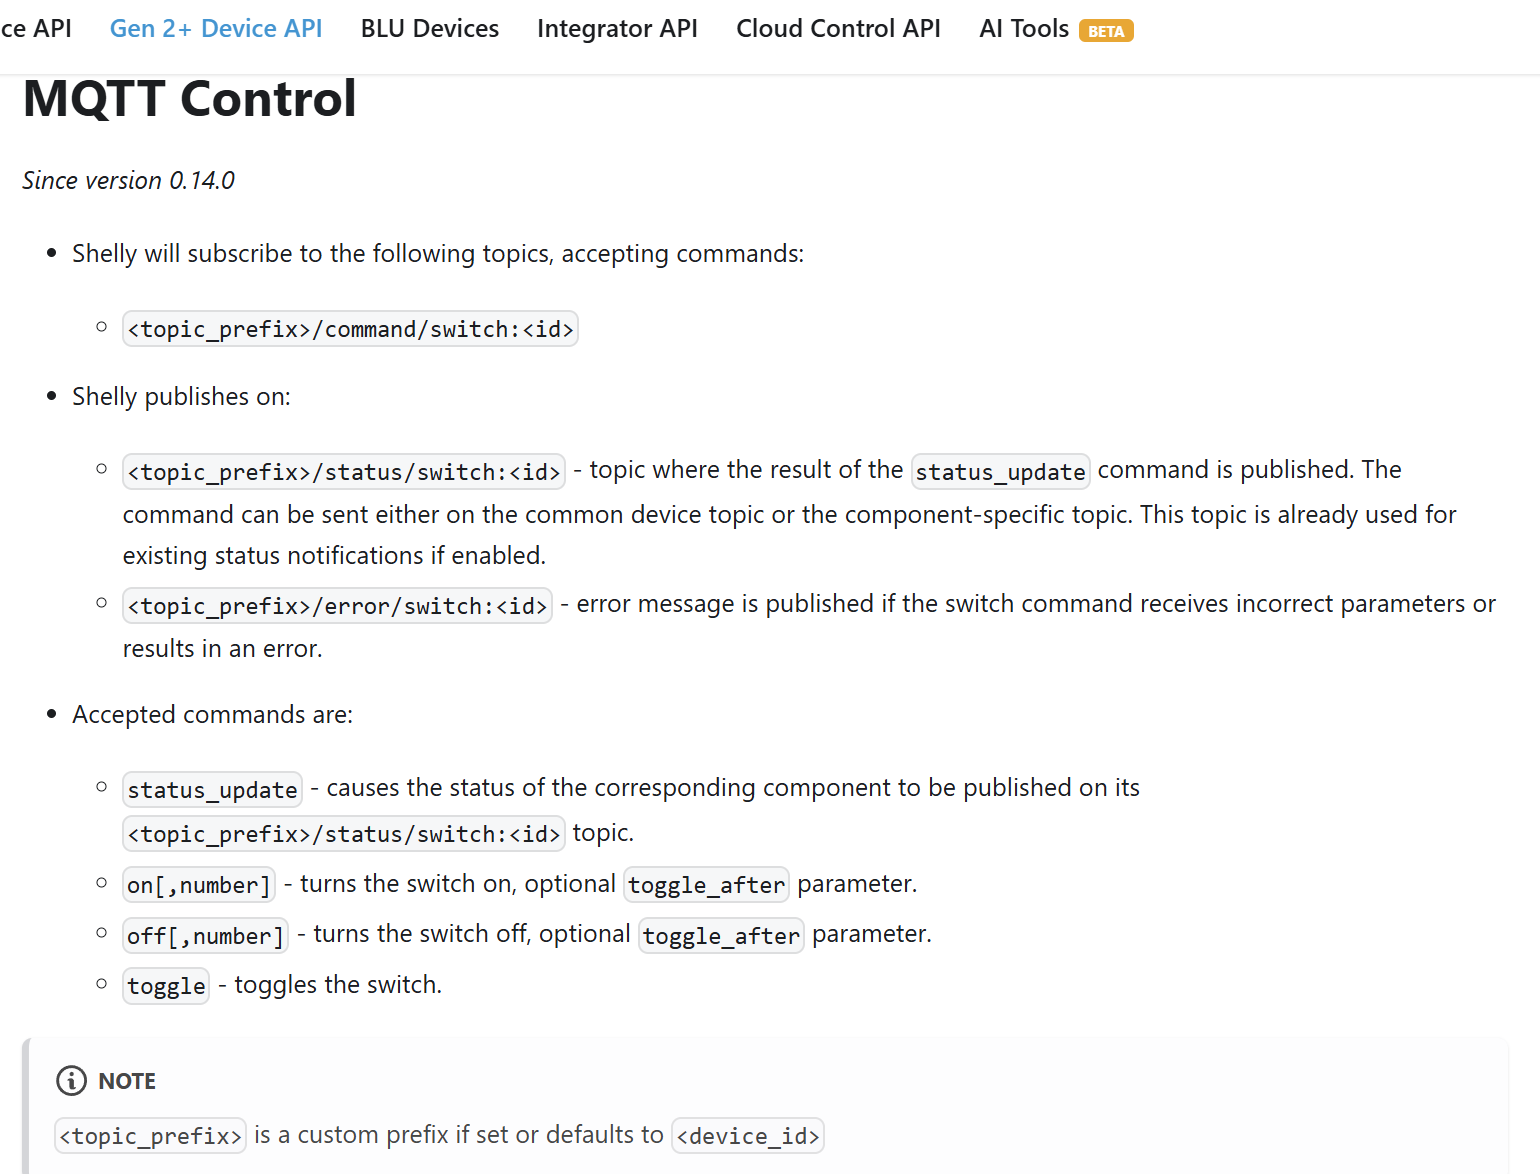1540x1174 pixels.
Task: Click the command/switch:<id> topic code
Action: tap(350, 329)
